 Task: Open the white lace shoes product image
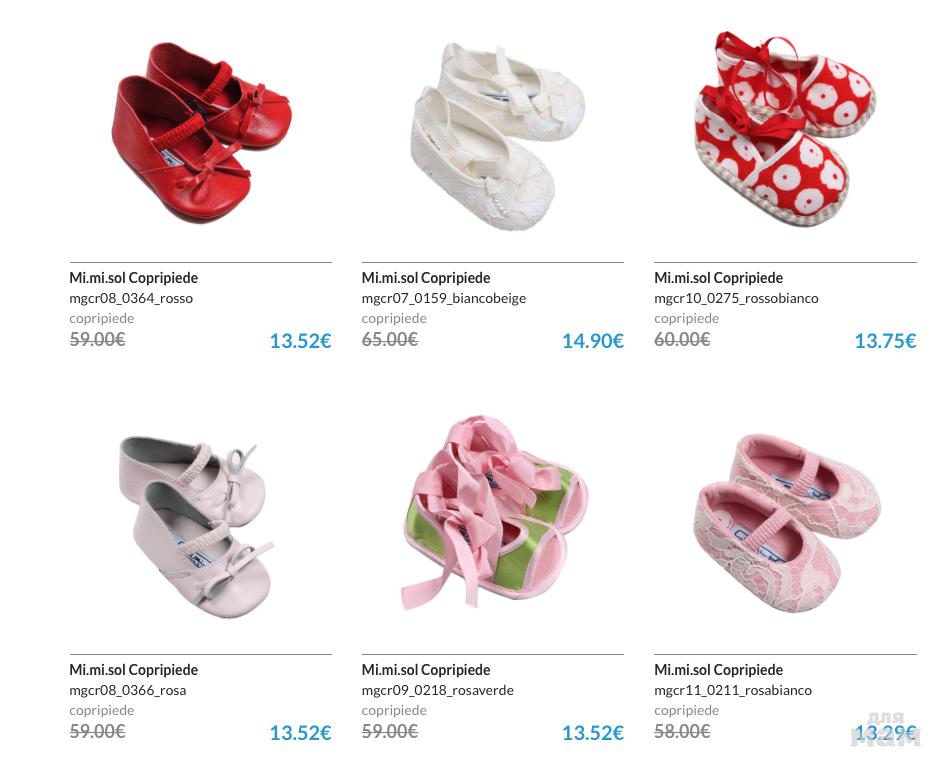[x=497, y=137]
